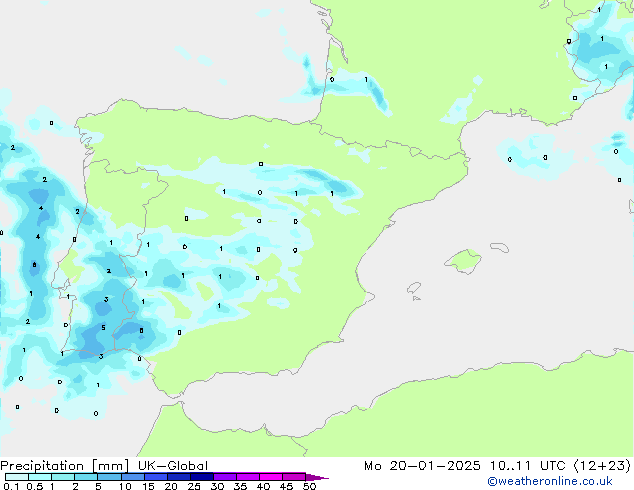Click the '45' legend label
The image size is (634, 490).
click(x=286, y=486)
